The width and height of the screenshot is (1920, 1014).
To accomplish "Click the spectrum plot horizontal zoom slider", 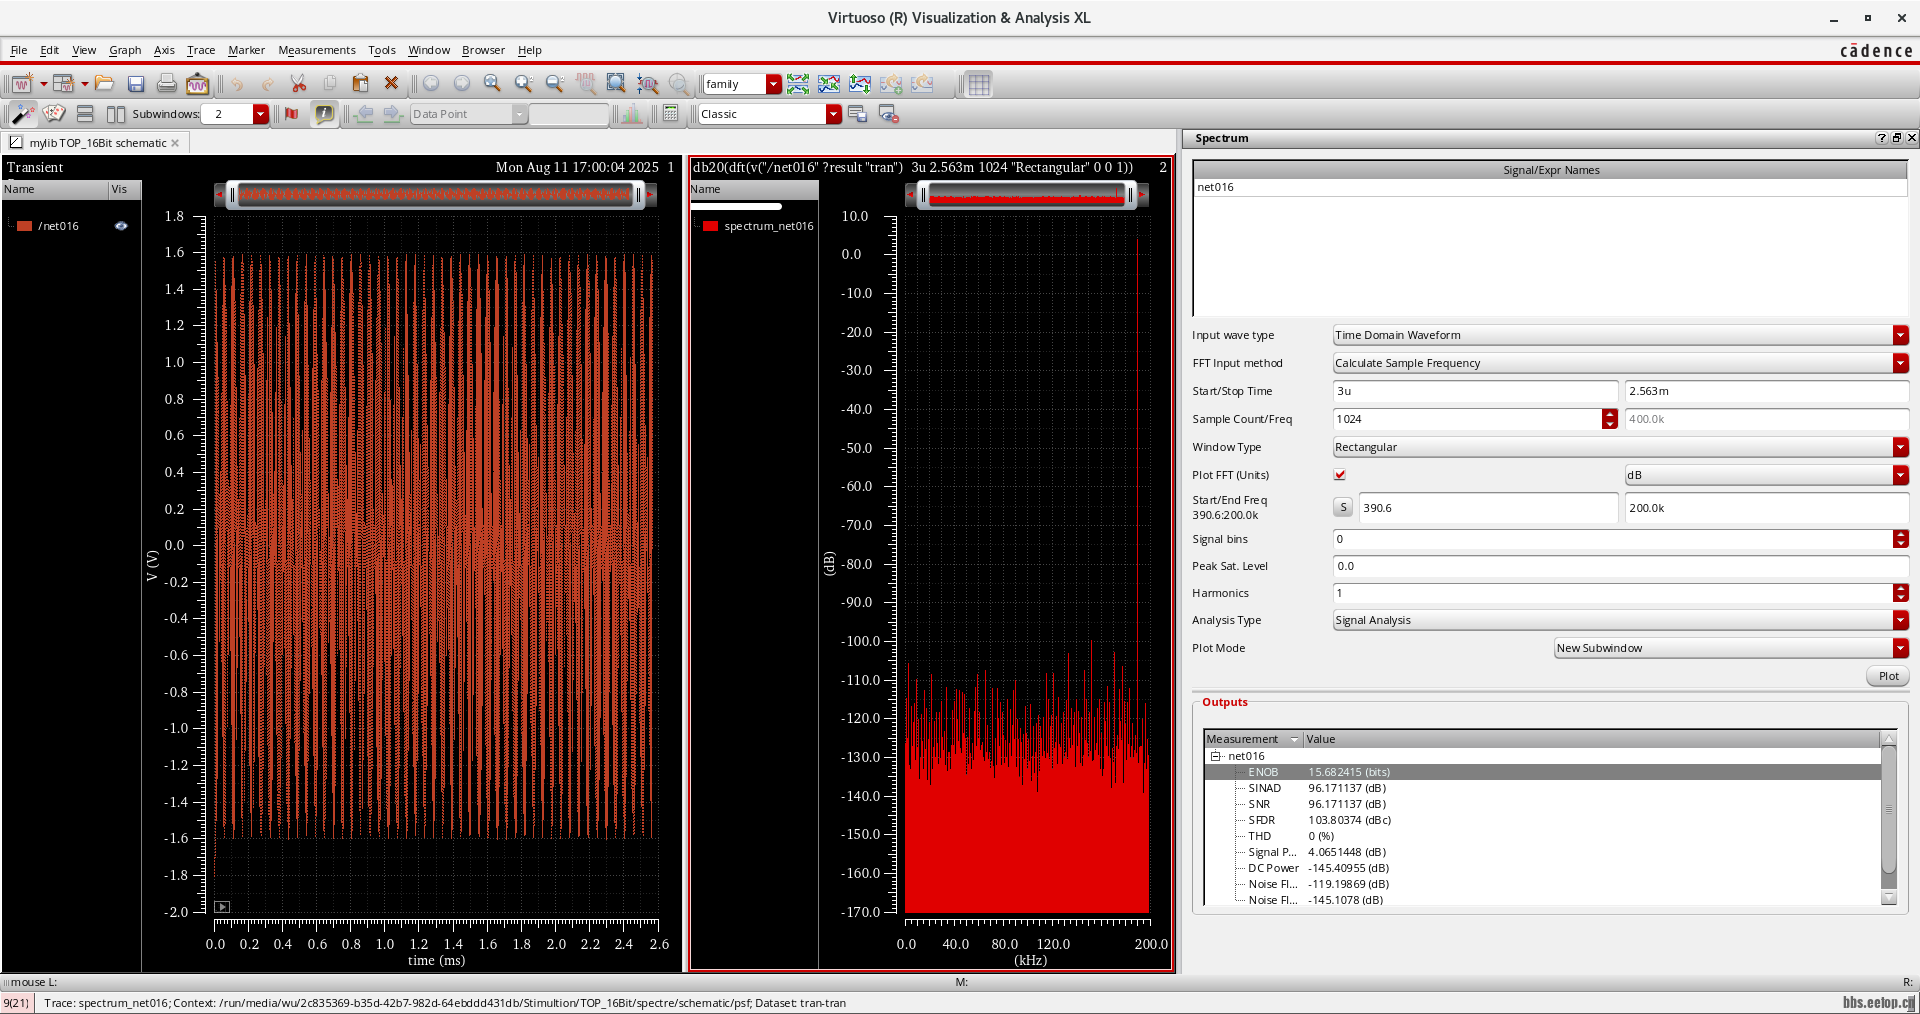I will pyautogui.click(x=1026, y=195).
